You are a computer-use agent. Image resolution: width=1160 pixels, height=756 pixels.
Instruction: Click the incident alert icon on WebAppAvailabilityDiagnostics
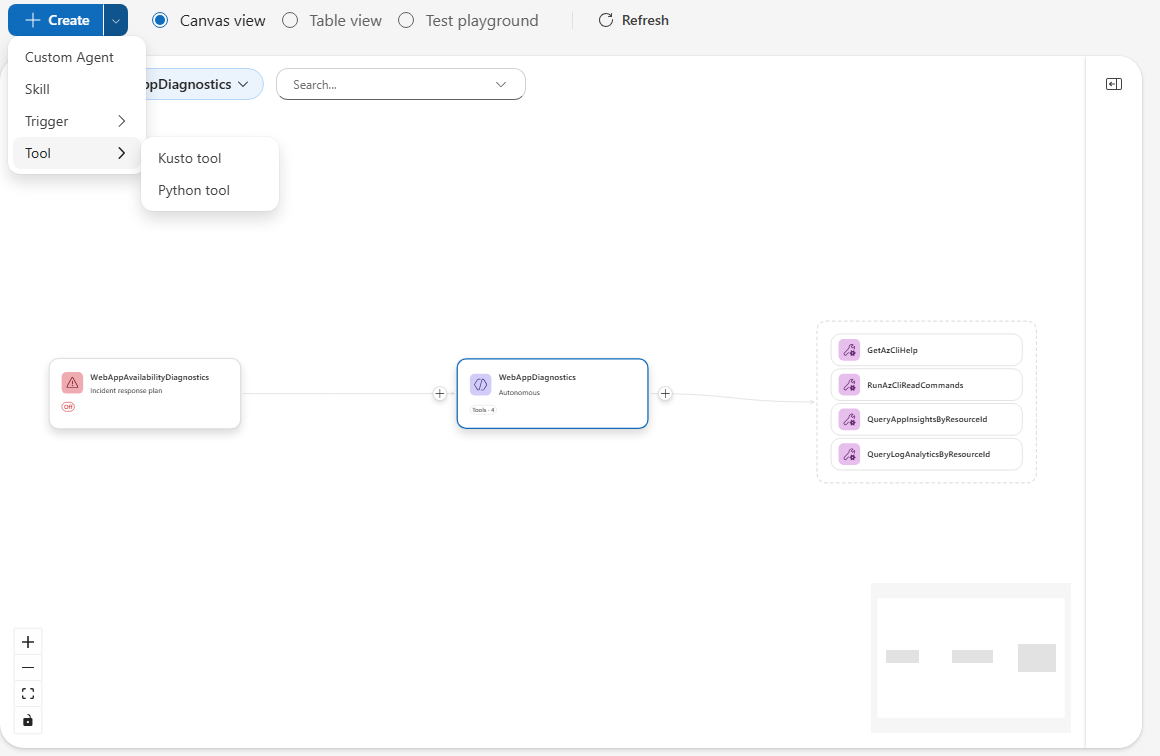click(x=72, y=383)
